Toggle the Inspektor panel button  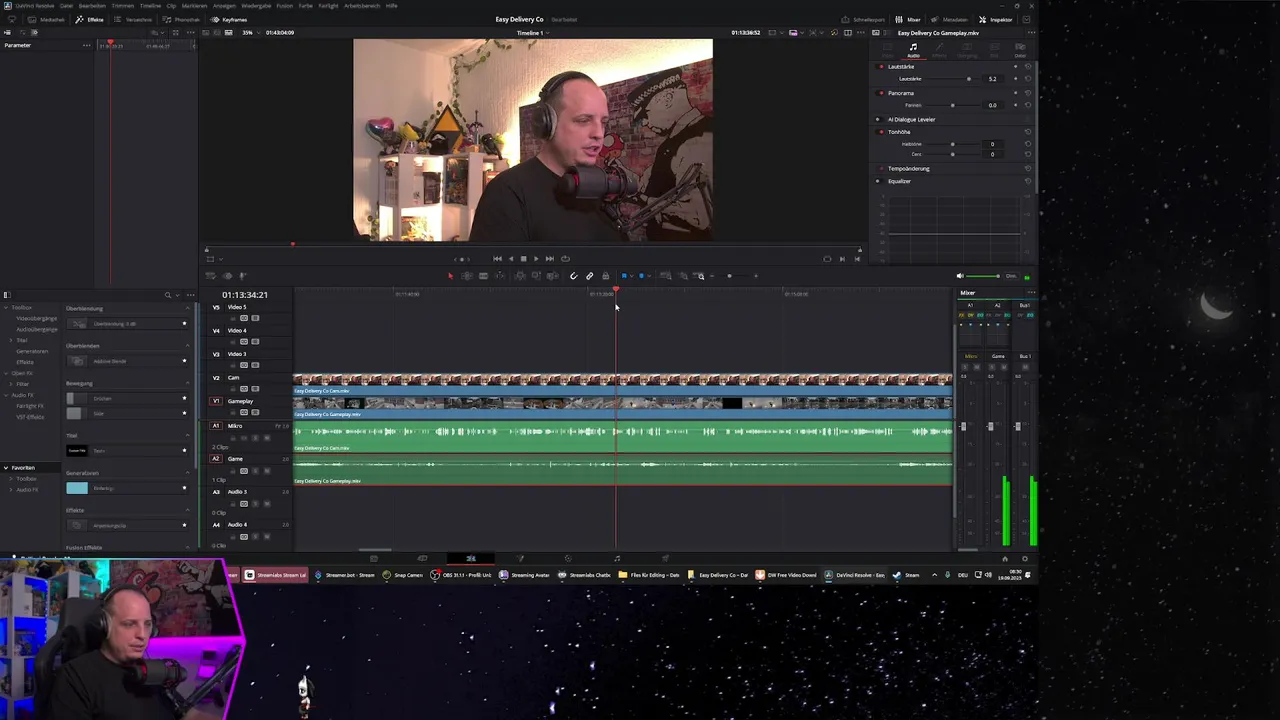pos(996,20)
